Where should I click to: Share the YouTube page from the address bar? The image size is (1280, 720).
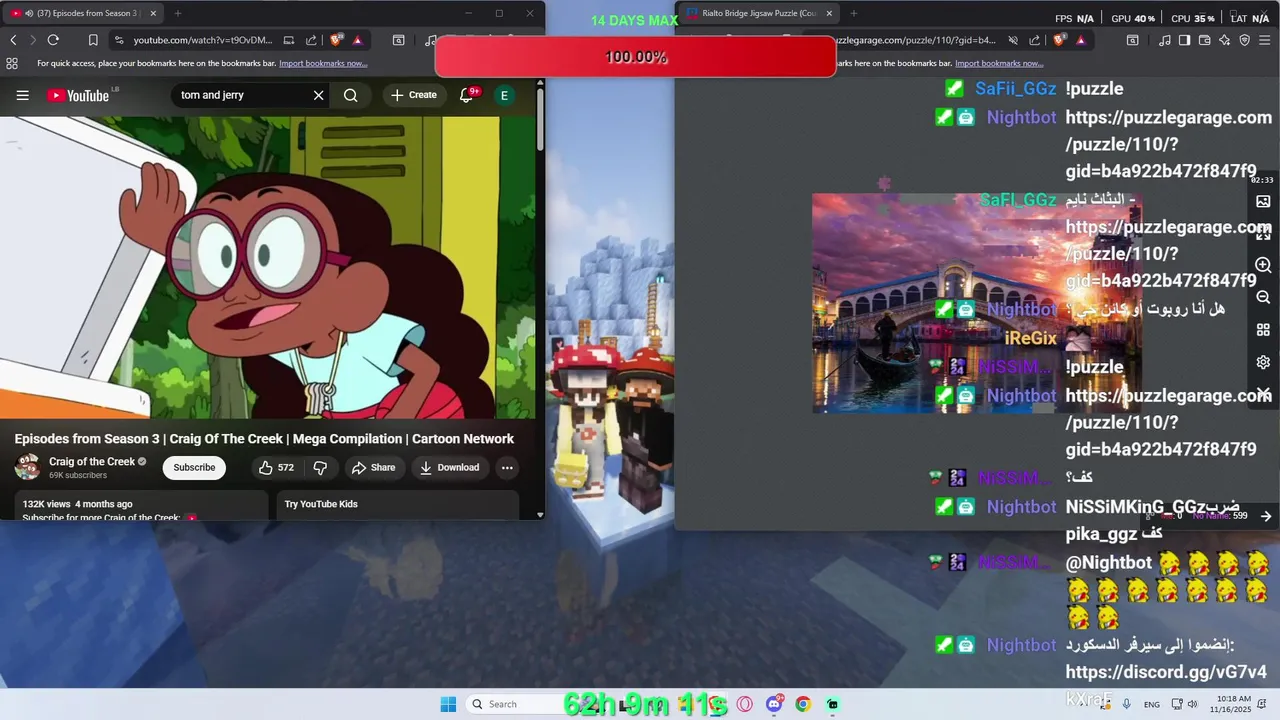pos(311,40)
